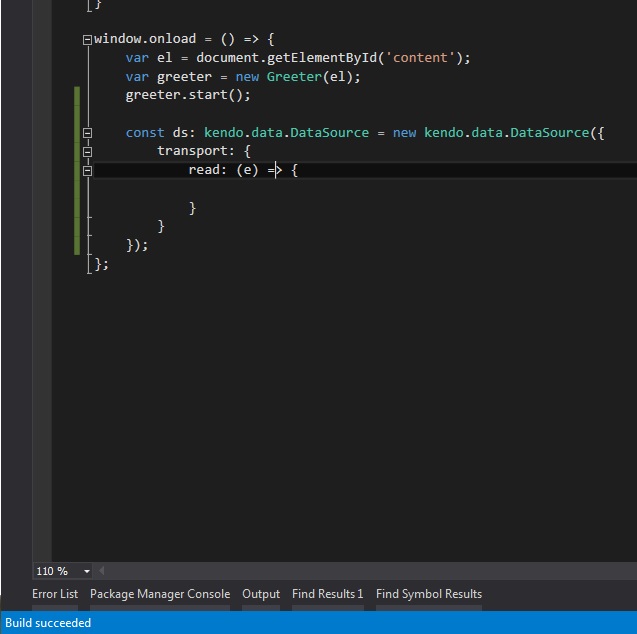This screenshot has height=634, width=637.
Task: Open the Find Results 1 tab
Action: click(327, 594)
